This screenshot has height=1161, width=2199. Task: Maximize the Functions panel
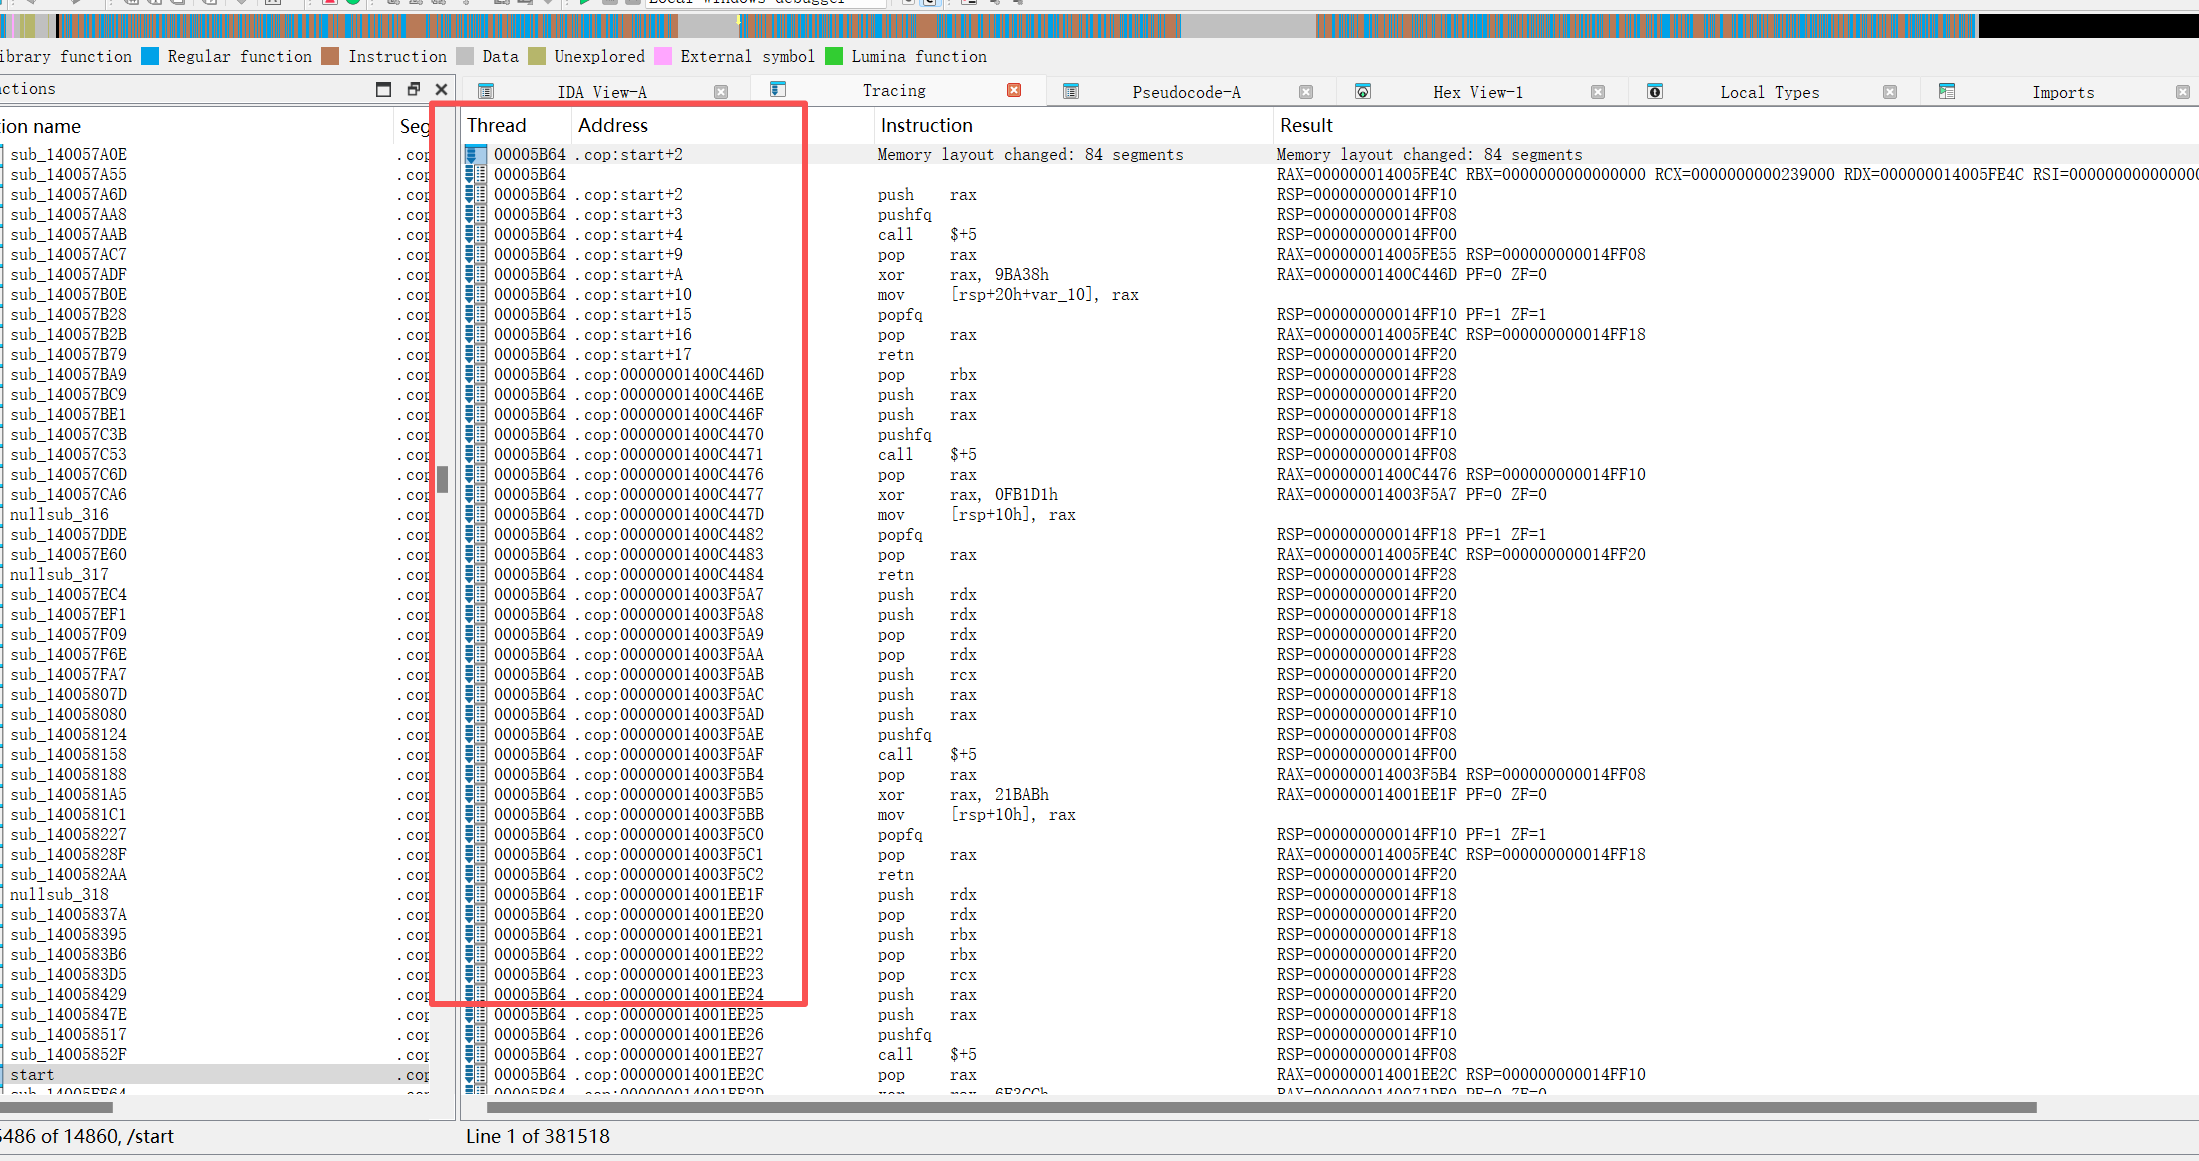click(383, 89)
